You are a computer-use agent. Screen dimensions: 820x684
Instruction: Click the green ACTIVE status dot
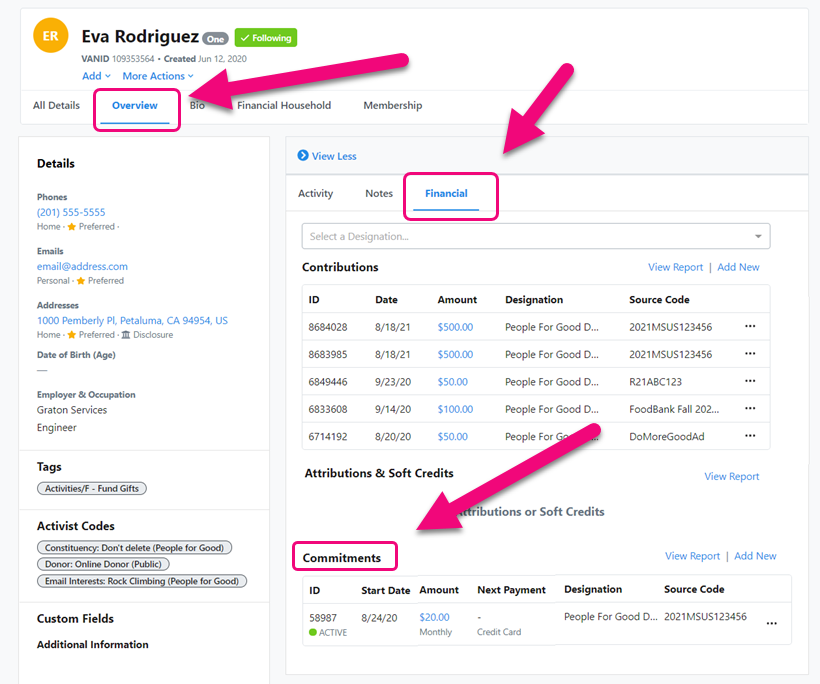click(313, 632)
